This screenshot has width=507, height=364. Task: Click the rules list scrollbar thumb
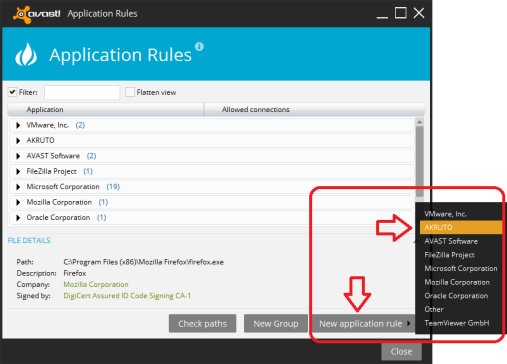click(x=420, y=162)
